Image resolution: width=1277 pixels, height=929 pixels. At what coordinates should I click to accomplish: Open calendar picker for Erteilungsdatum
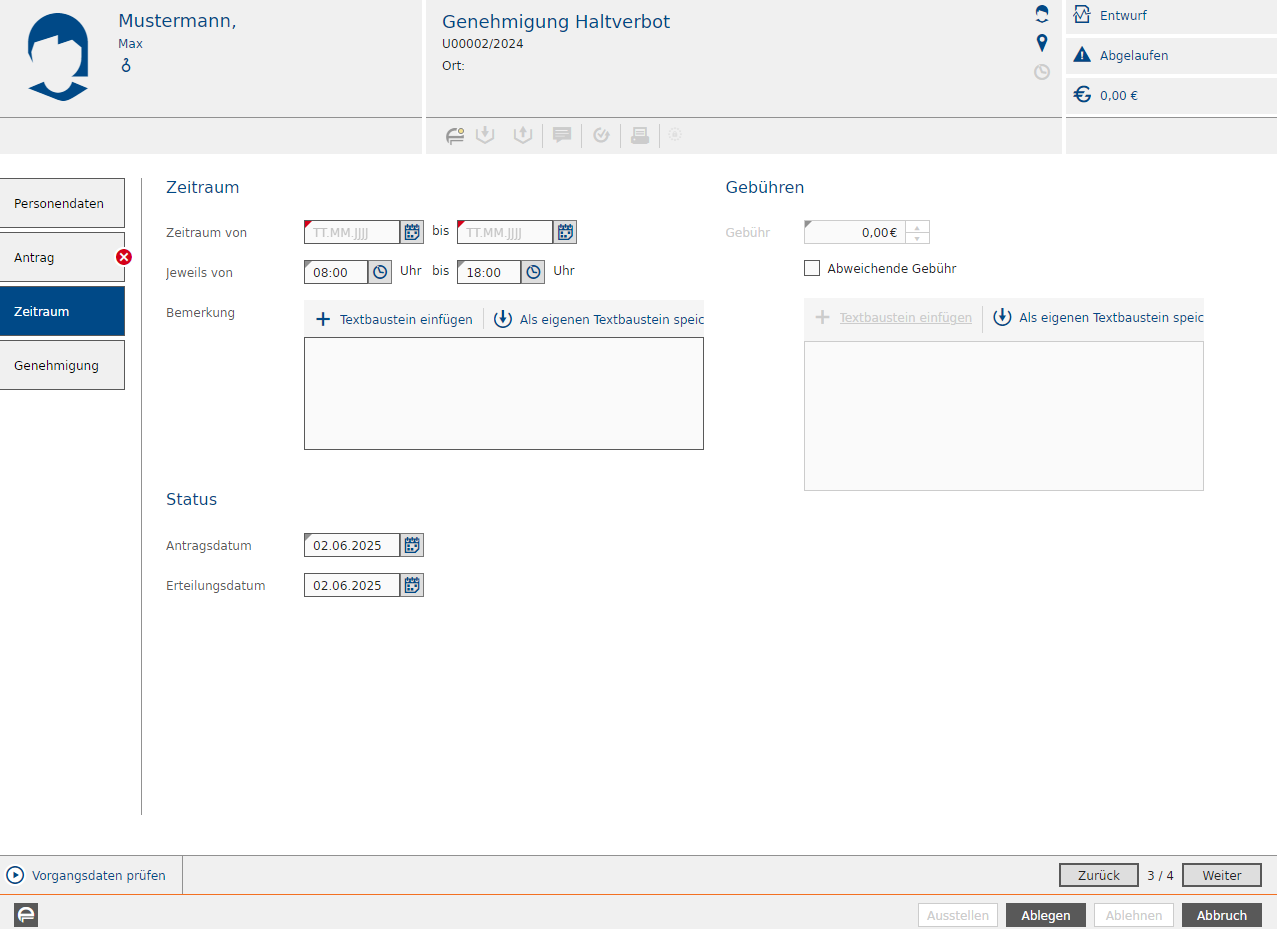point(412,585)
